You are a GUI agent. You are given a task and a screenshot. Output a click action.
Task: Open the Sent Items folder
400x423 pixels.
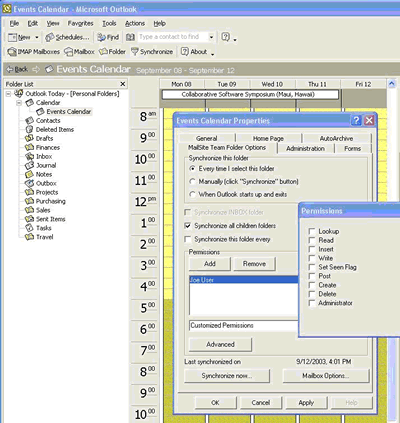point(45,219)
